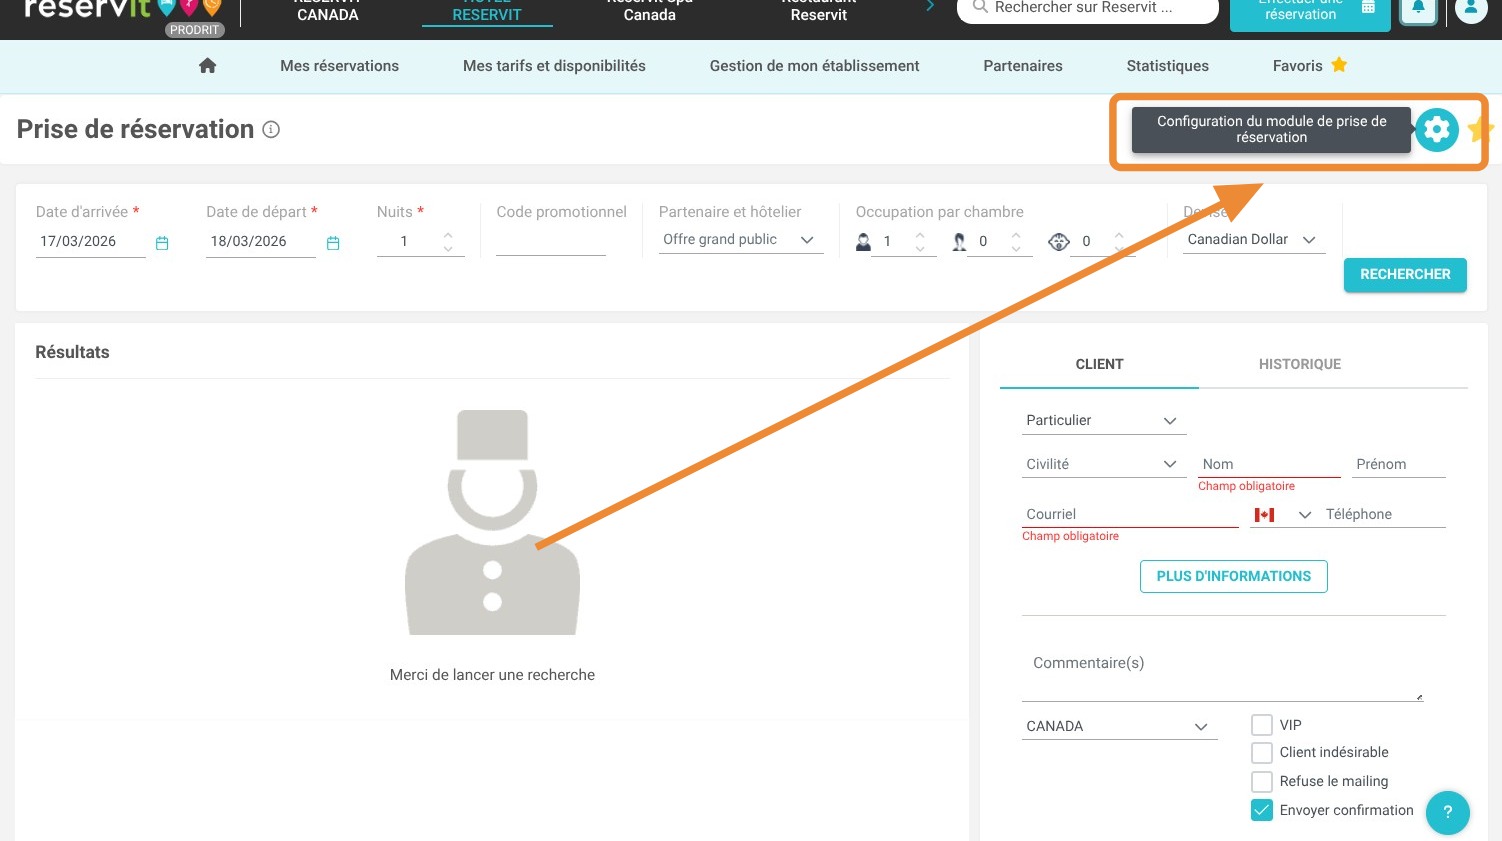Click the baby occupant icon

click(1059, 242)
